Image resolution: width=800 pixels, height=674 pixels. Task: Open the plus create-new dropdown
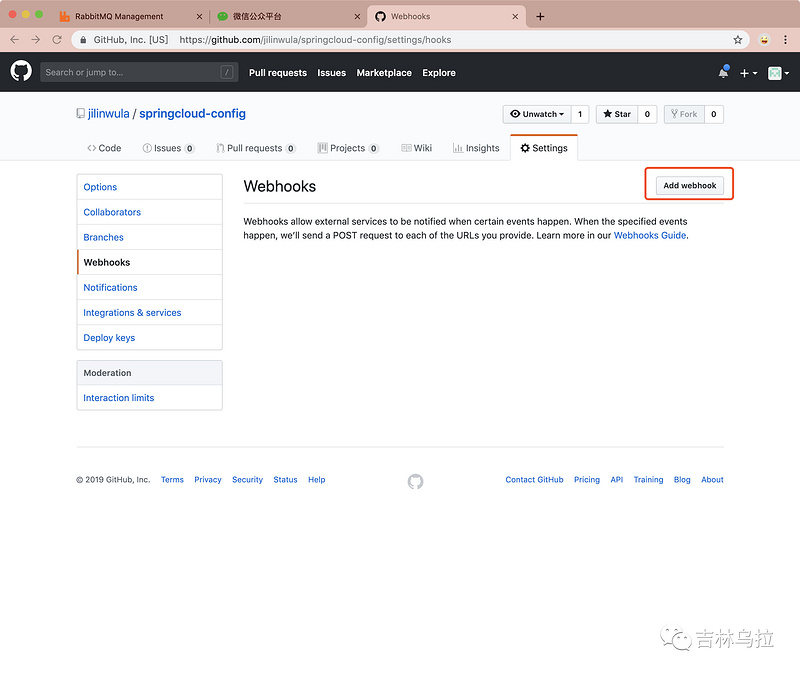pyautogui.click(x=748, y=73)
